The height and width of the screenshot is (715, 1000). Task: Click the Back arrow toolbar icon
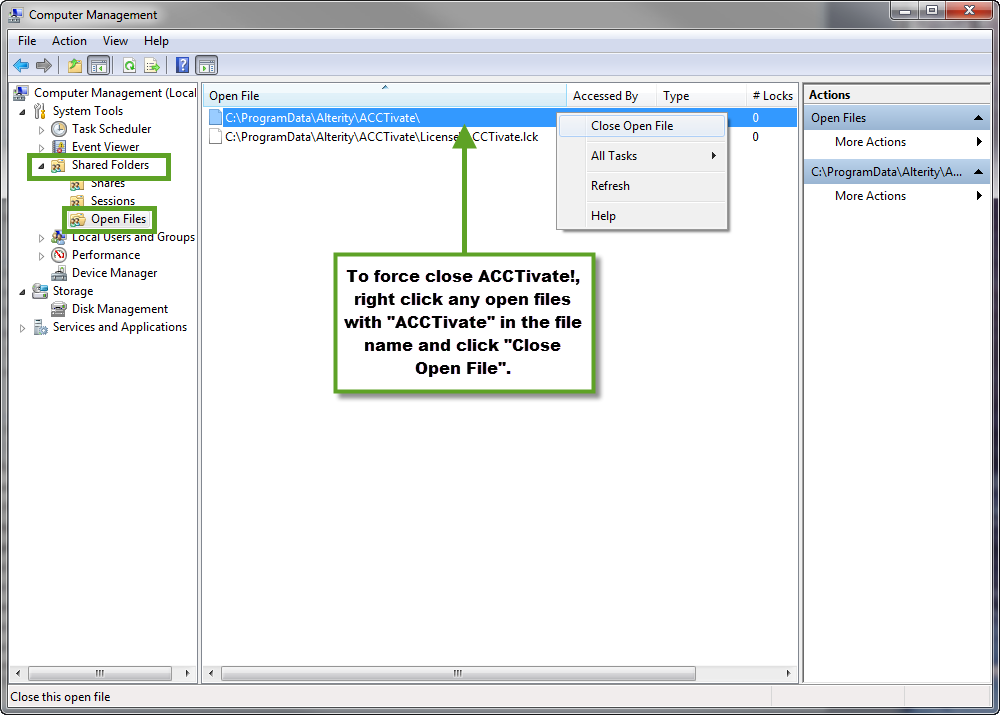[x=21, y=65]
